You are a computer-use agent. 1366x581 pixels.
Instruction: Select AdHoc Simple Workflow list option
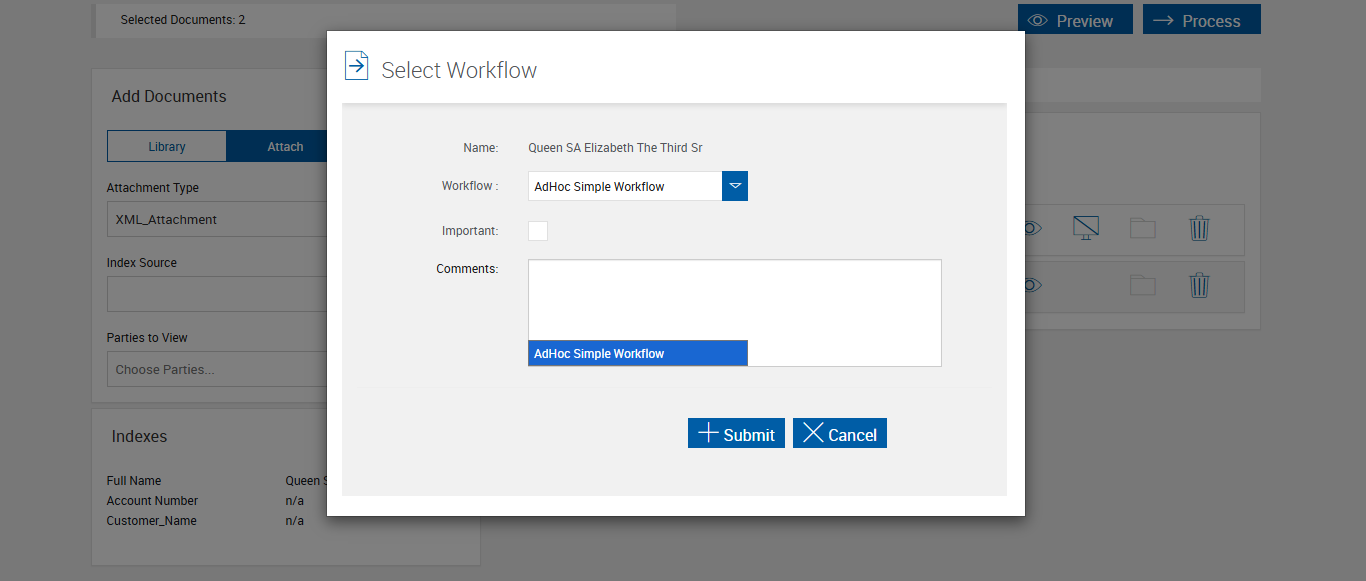pyautogui.click(x=637, y=353)
